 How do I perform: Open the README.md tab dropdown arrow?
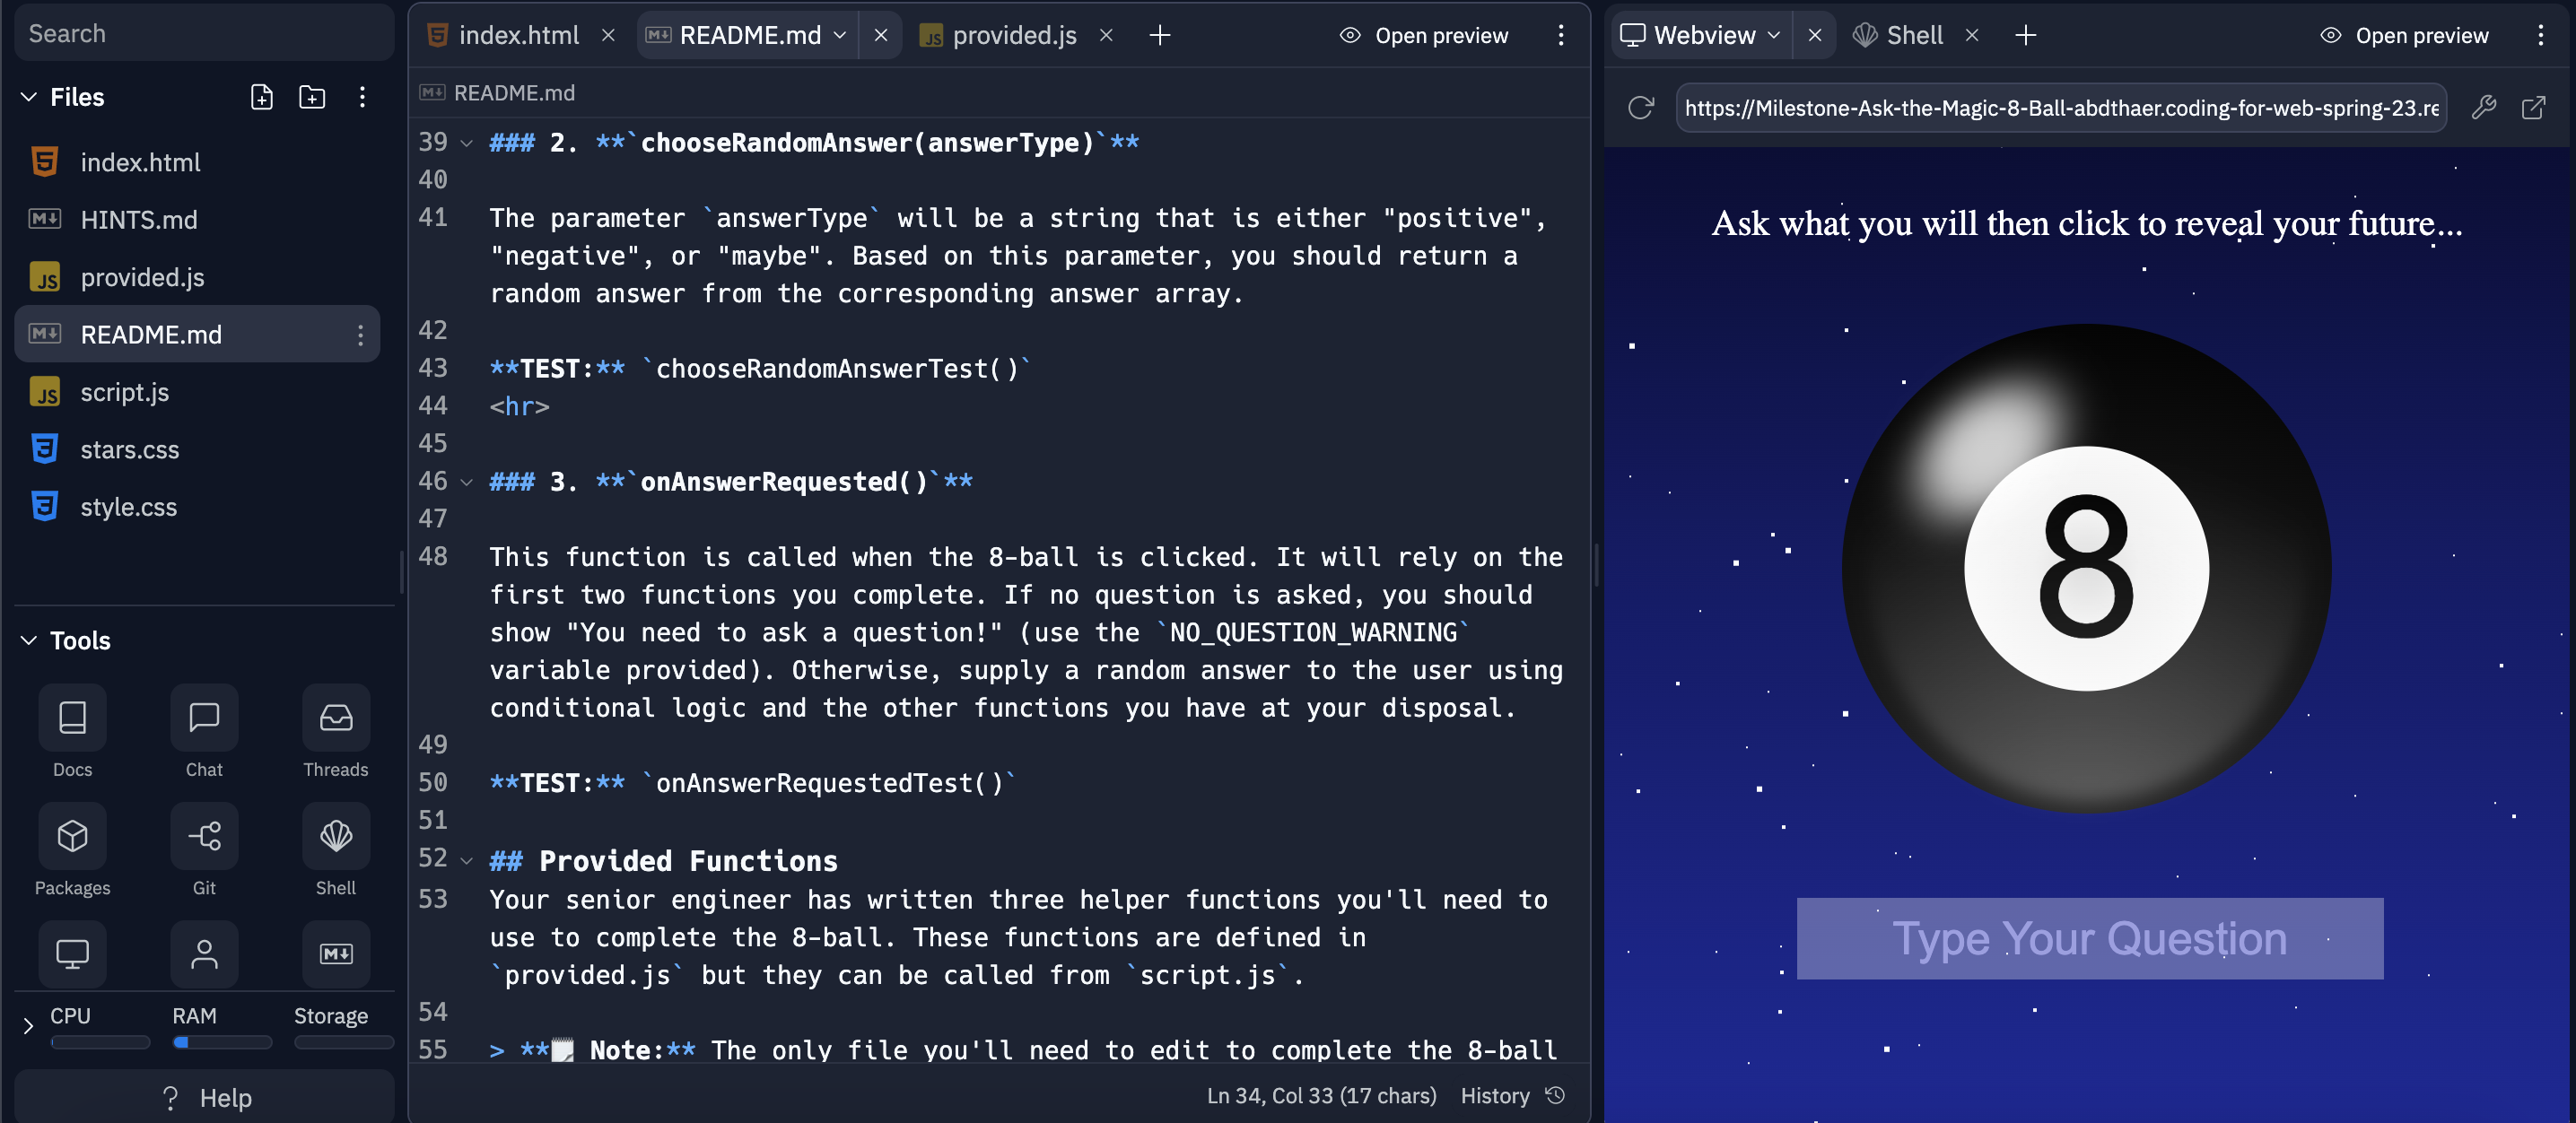[840, 35]
